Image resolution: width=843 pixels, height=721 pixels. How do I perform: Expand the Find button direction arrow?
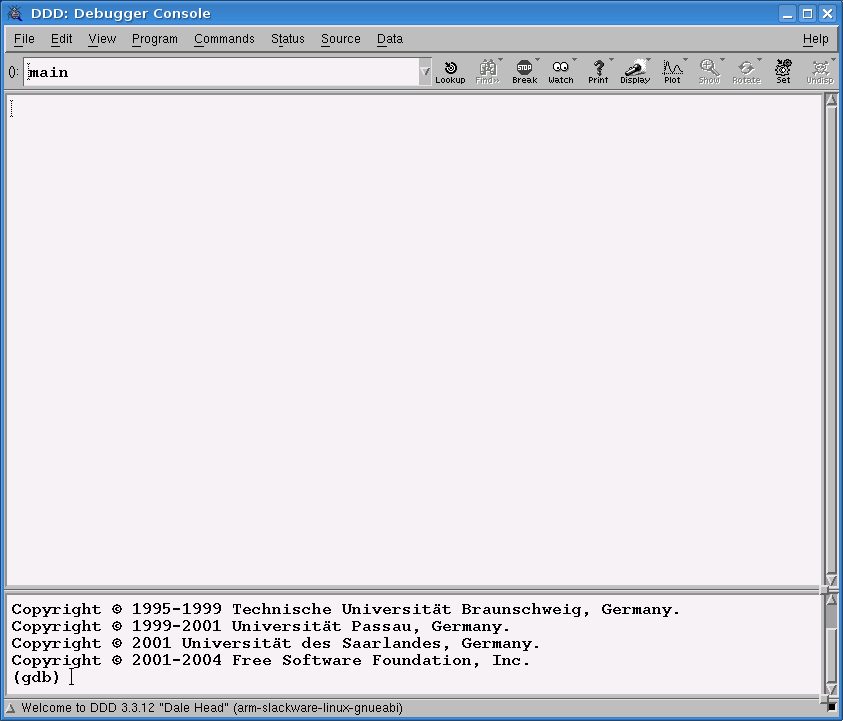pos(501,60)
